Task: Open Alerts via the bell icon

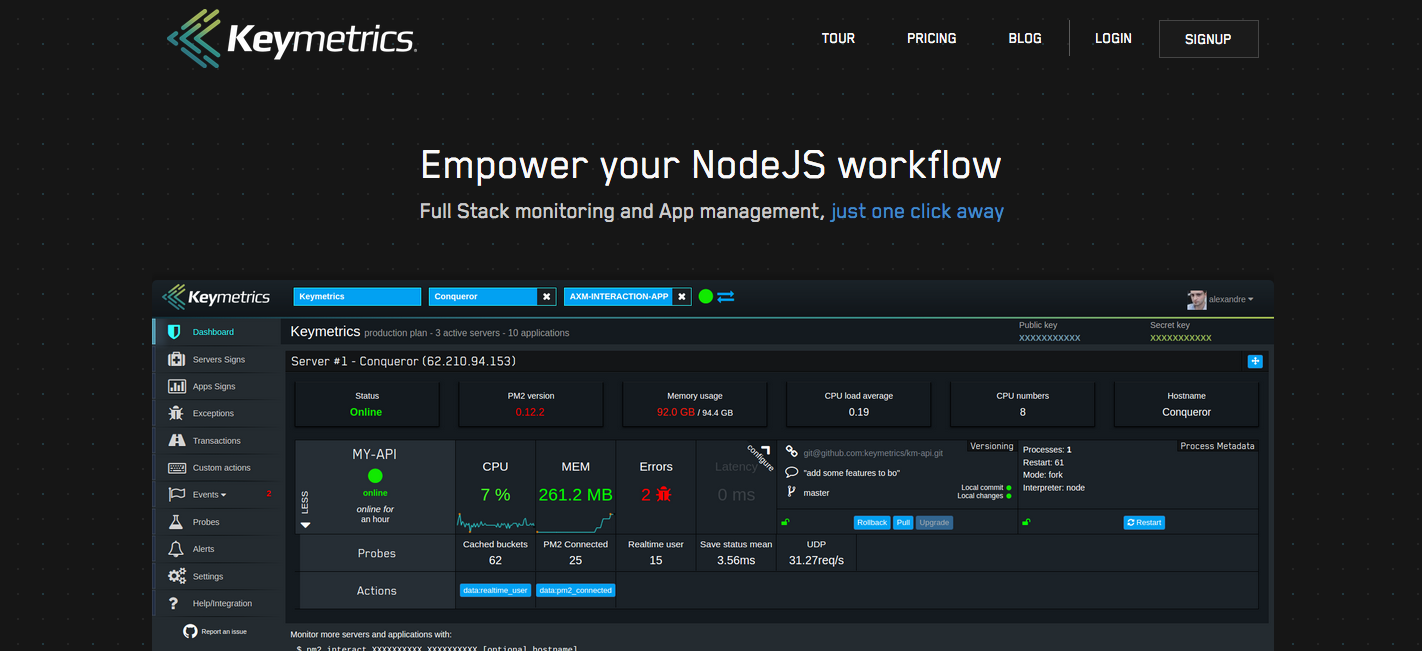Action: point(177,549)
